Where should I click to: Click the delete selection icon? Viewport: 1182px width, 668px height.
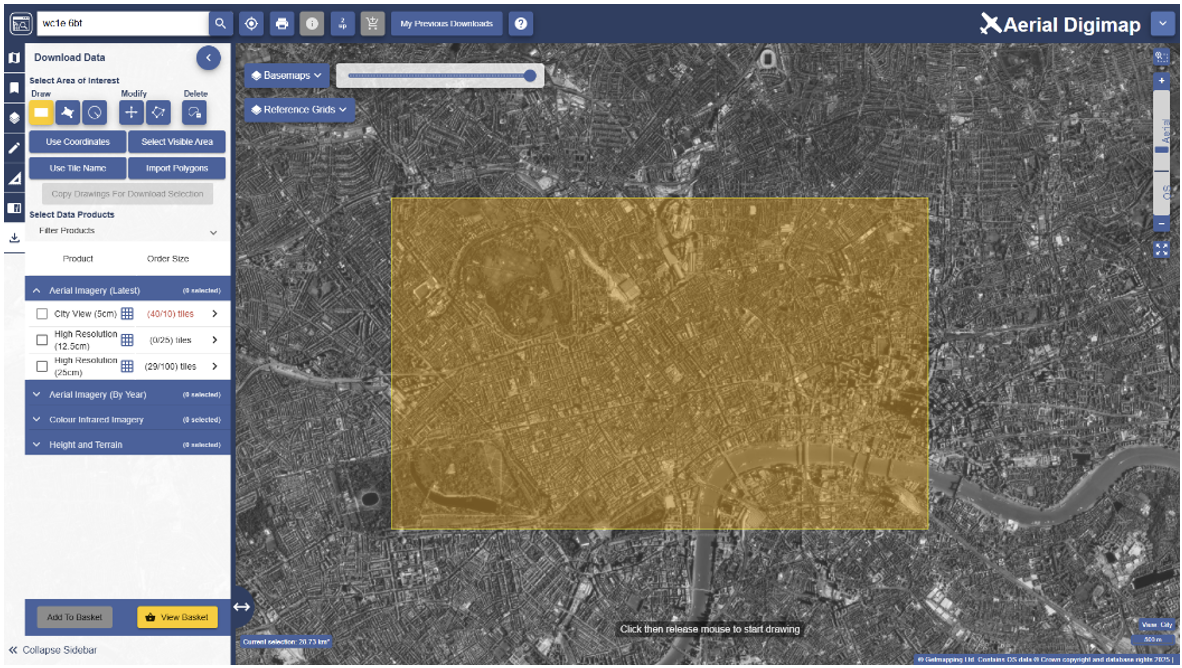pyautogui.click(x=195, y=113)
